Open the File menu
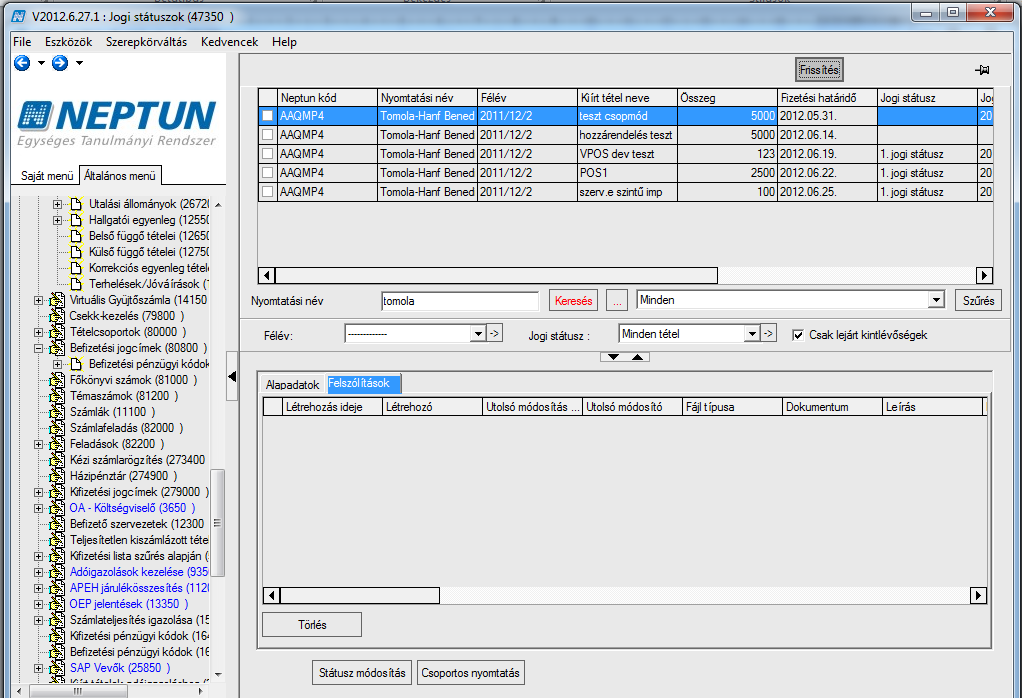This screenshot has height=698, width=1022. [22, 42]
